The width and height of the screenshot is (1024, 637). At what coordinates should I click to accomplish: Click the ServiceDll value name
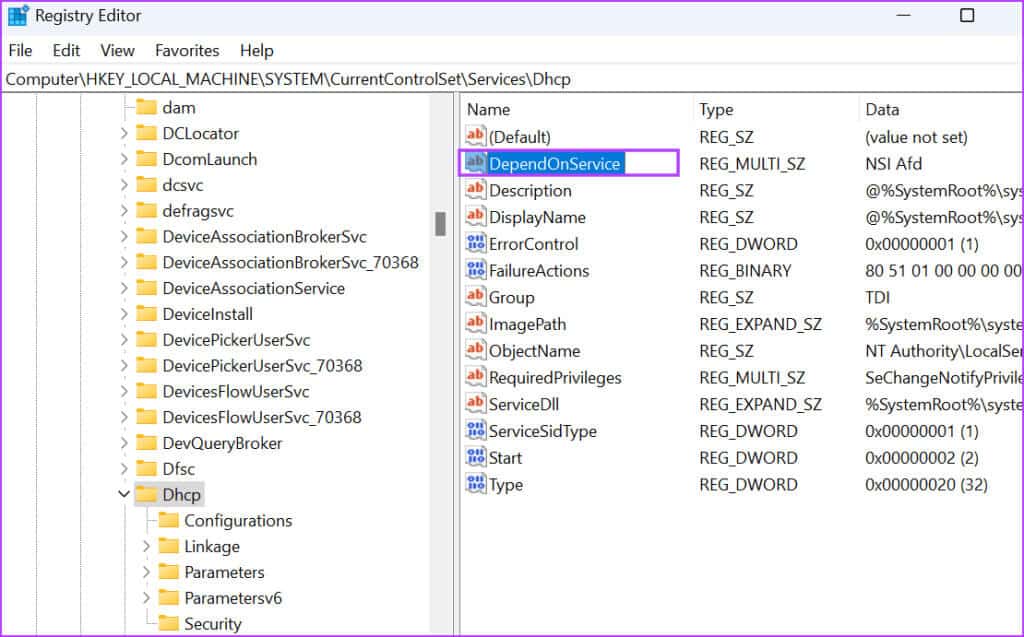pos(524,404)
